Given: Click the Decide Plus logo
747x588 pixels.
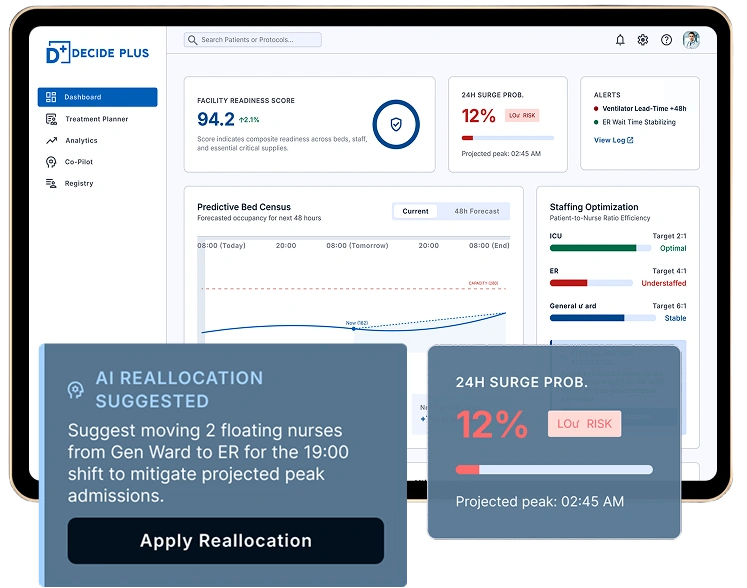Looking at the screenshot, I should [98, 52].
